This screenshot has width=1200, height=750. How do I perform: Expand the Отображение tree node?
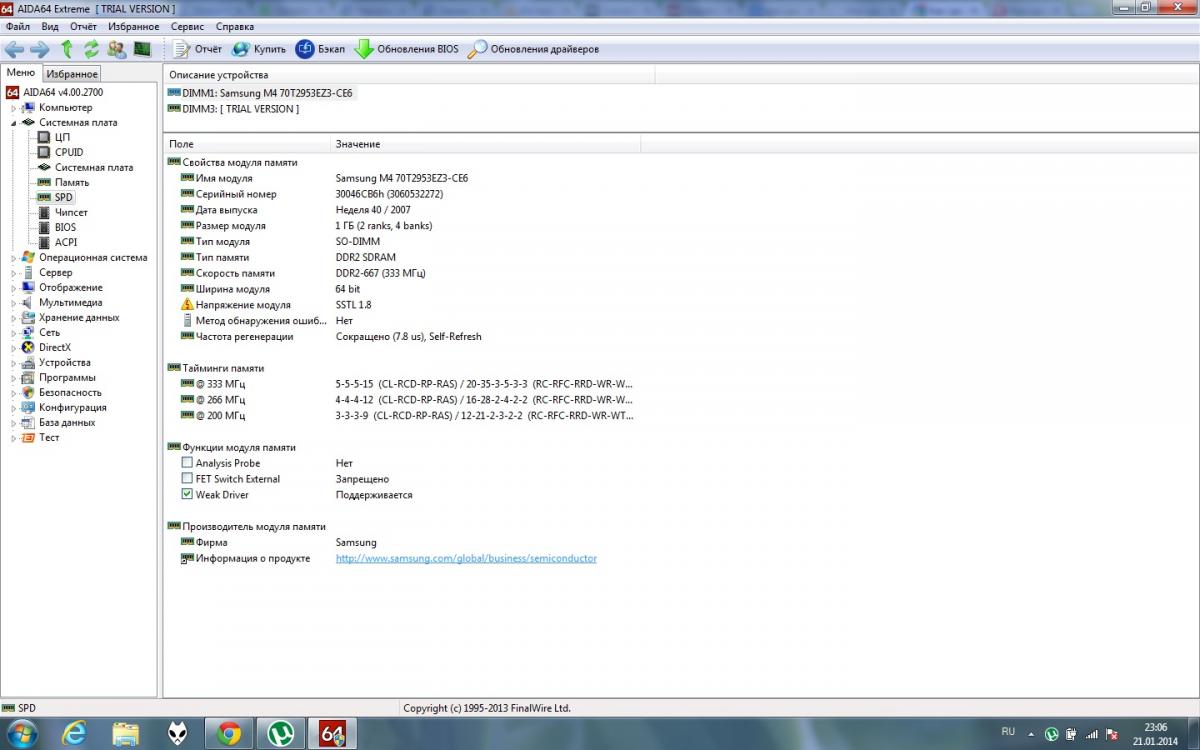pyautogui.click(x=13, y=288)
